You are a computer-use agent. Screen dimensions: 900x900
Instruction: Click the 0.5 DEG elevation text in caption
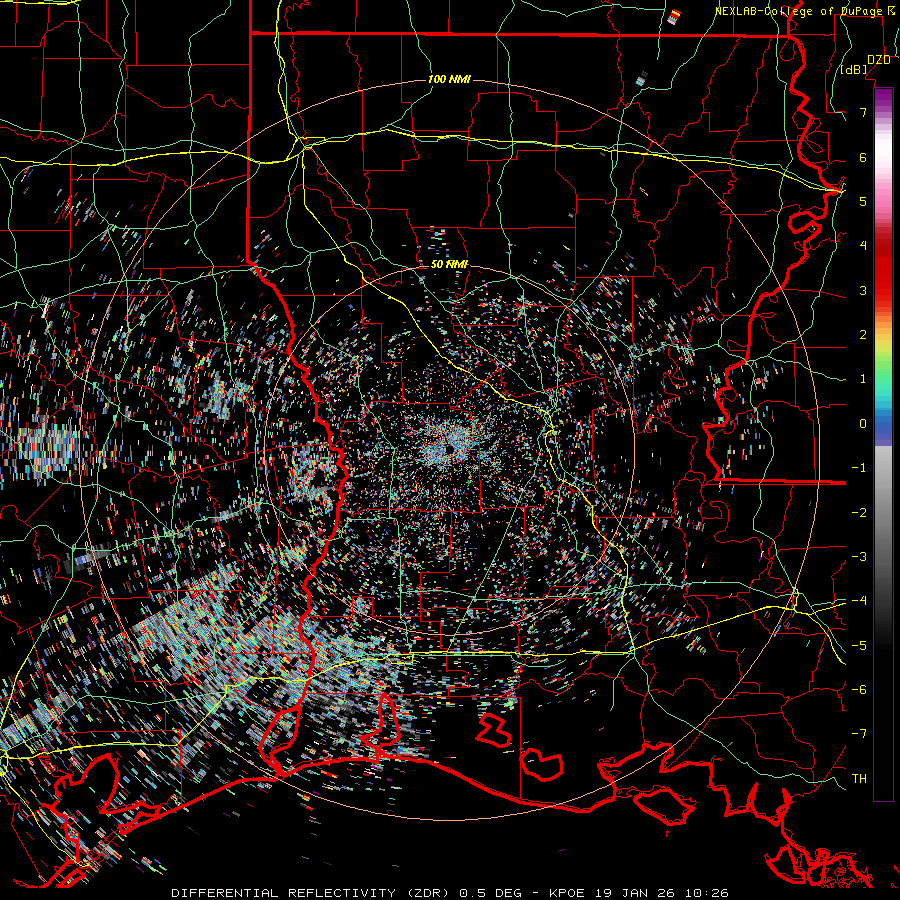pyautogui.click(x=491, y=893)
